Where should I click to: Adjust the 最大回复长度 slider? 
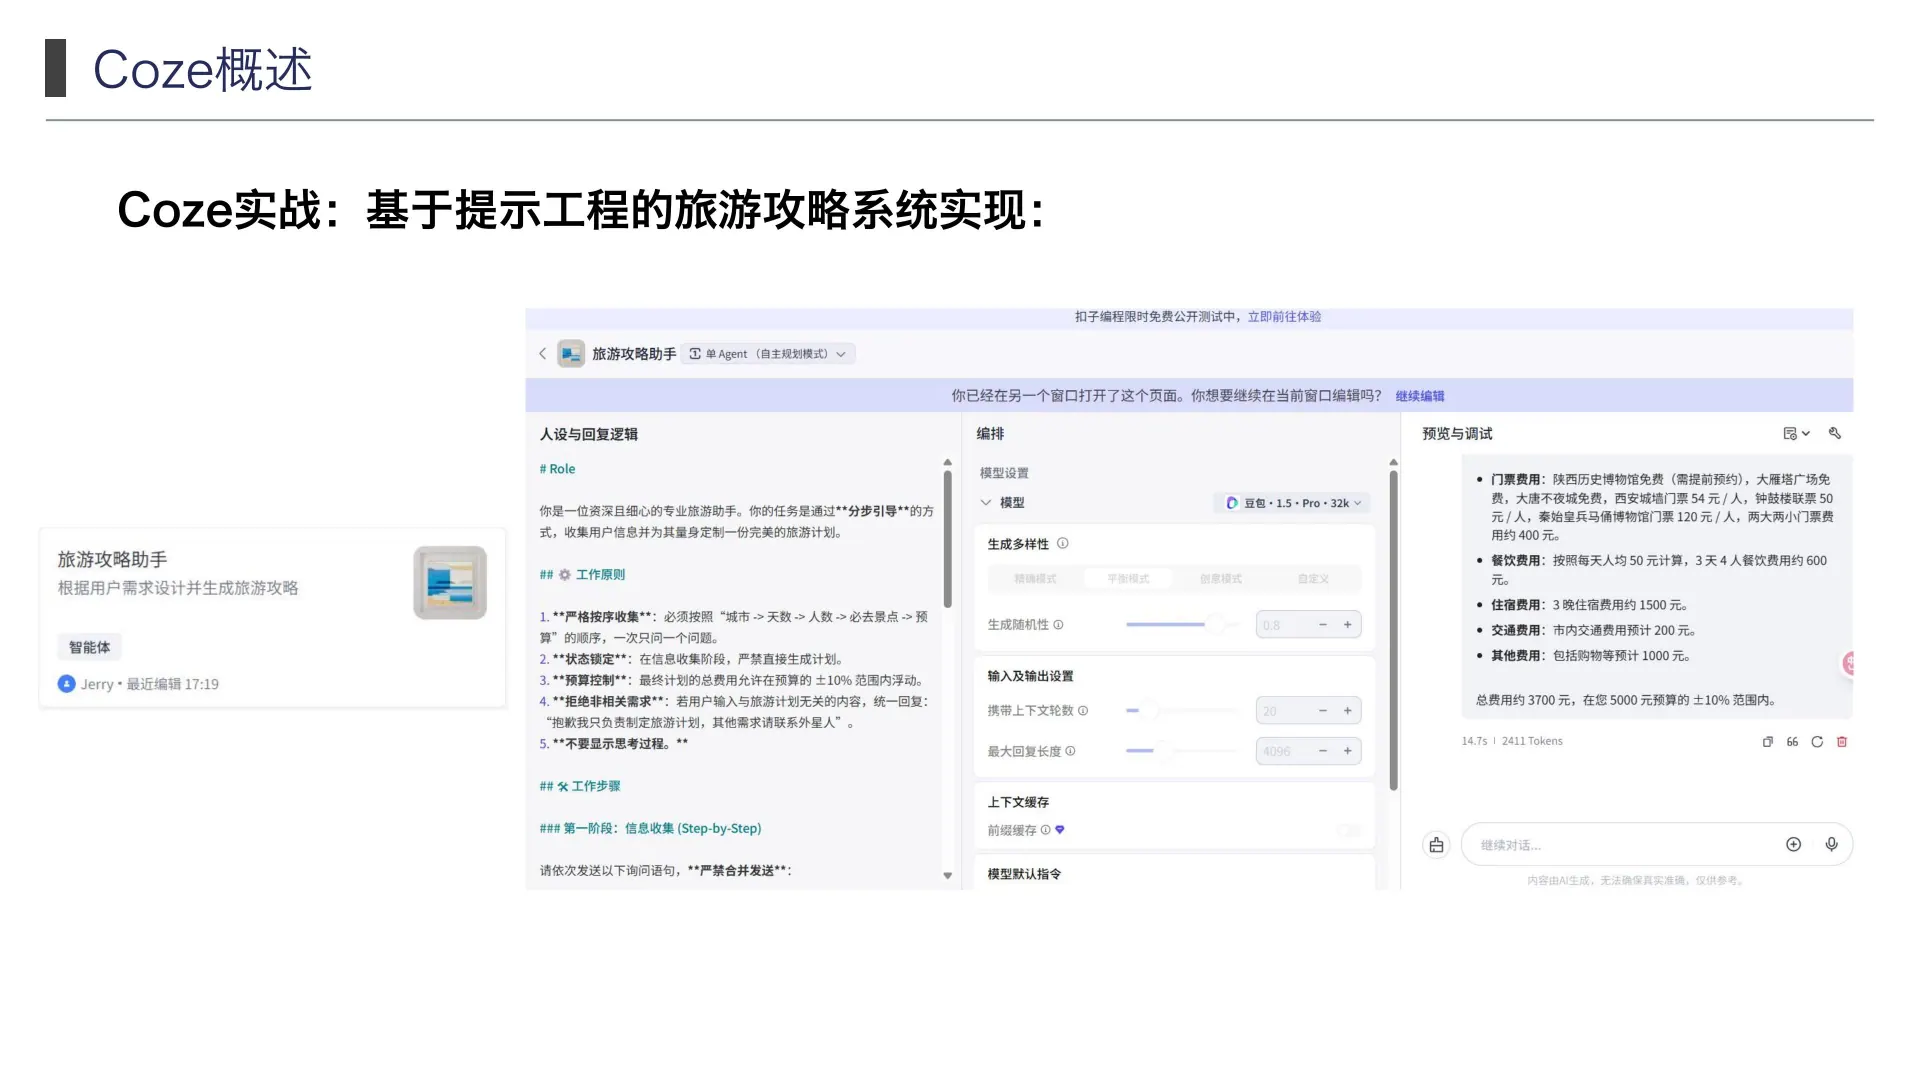[x=1182, y=752]
